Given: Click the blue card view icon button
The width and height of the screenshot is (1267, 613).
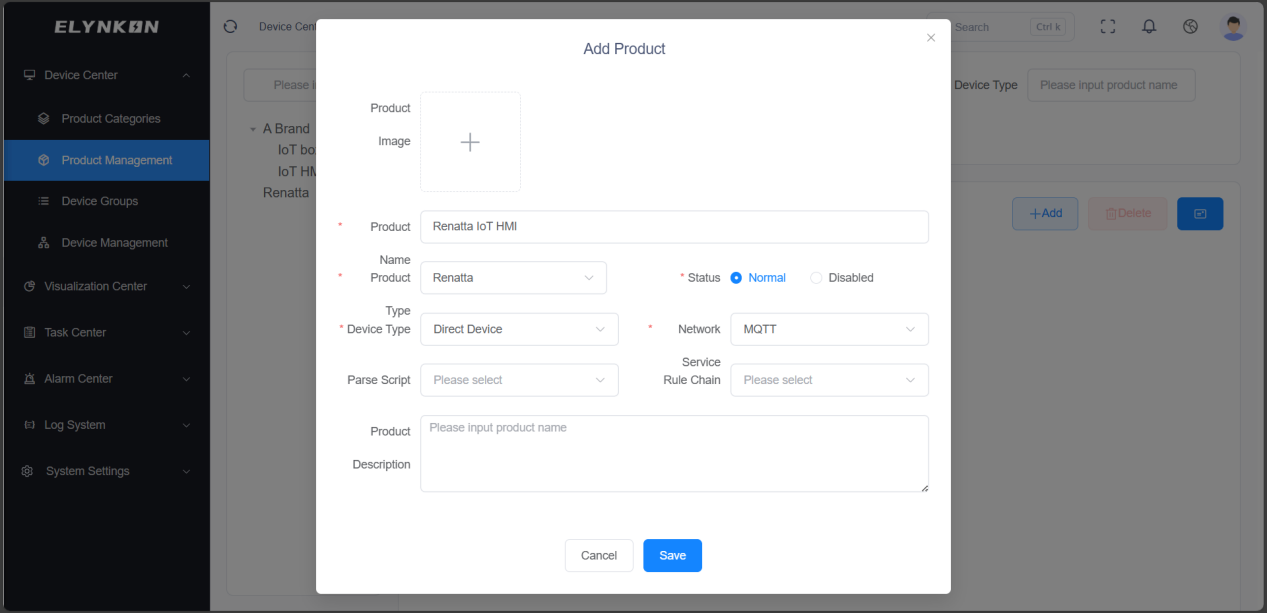Looking at the screenshot, I should pyautogui.click(x=1200, y=213).
